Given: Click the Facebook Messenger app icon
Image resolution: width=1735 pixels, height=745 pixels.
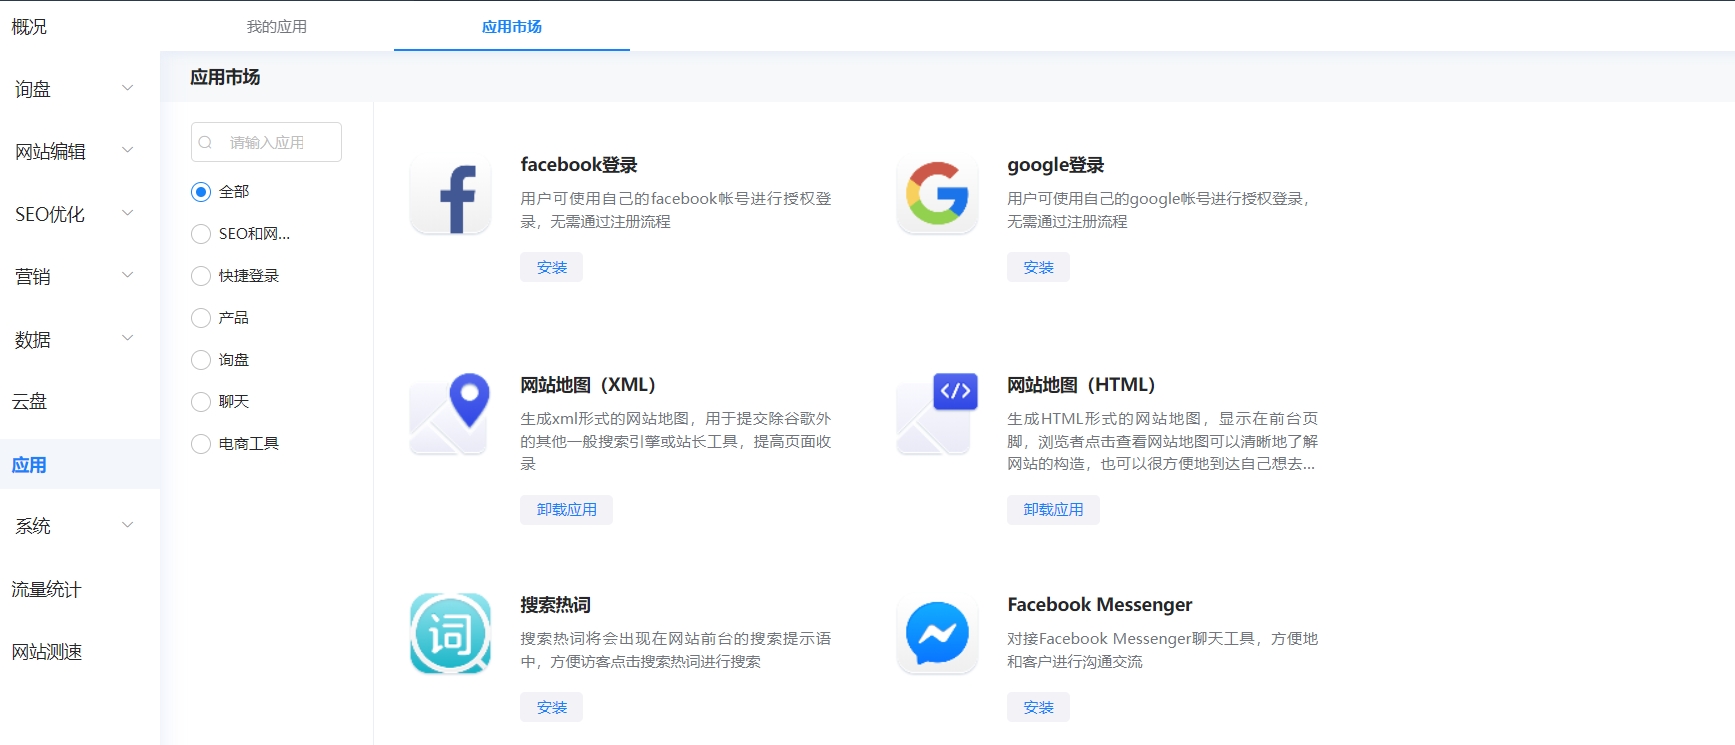Looking at the screenshot, I should point(937,634).
